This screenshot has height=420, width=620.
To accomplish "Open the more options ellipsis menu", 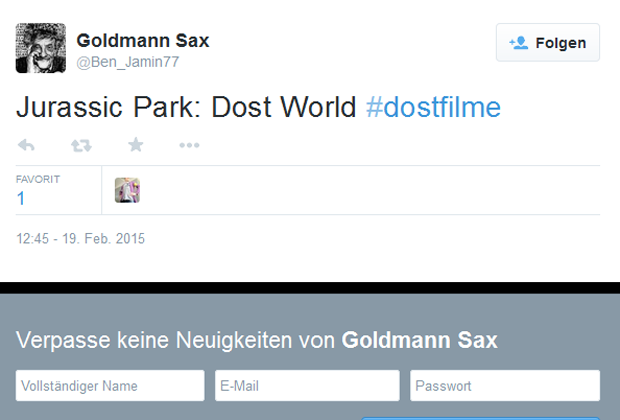I will (x=189, y=145).
